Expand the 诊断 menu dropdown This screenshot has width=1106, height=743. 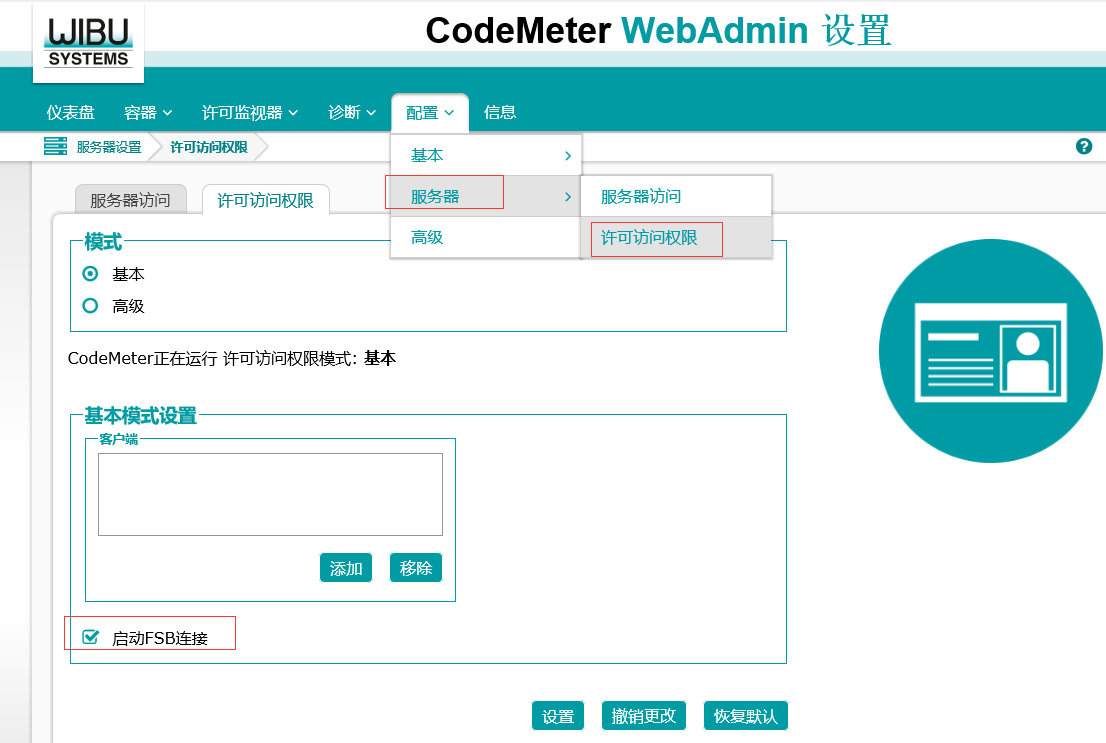point(352,113)
